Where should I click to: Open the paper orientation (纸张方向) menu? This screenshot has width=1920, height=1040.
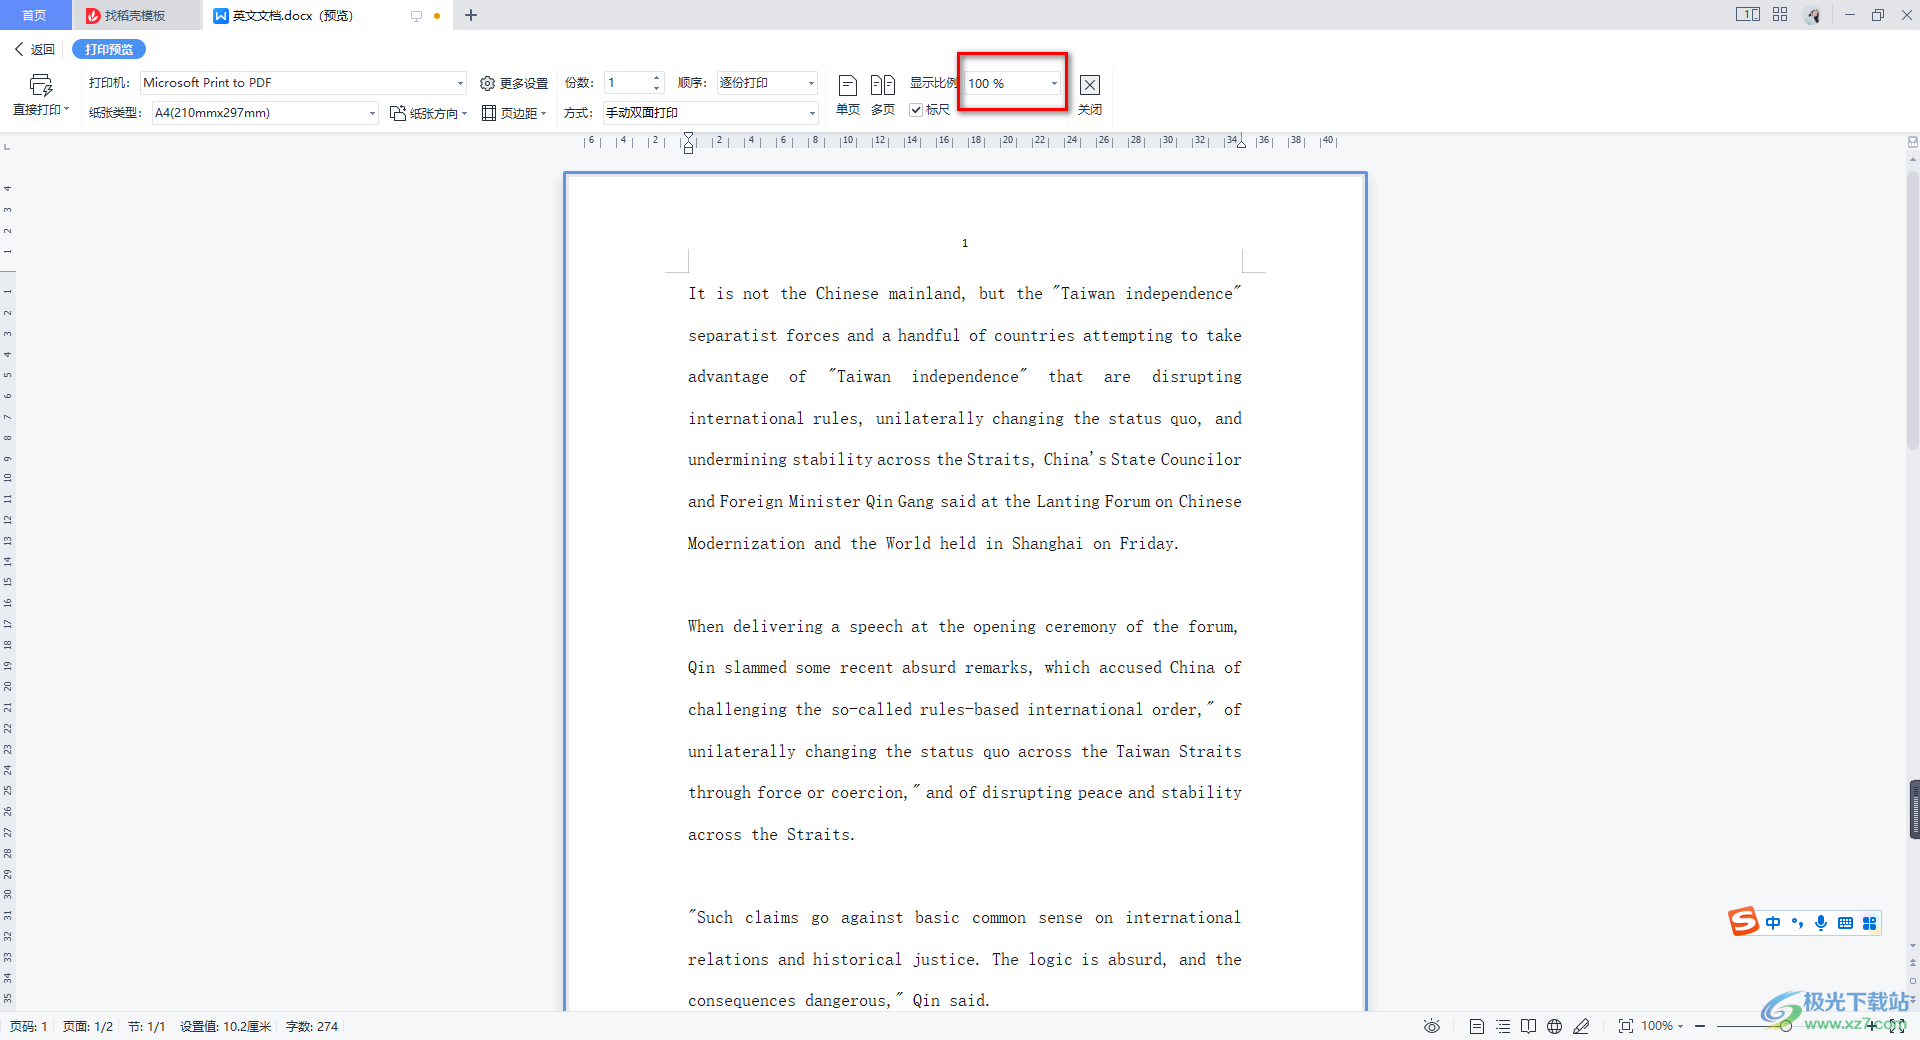pos(429,113)
